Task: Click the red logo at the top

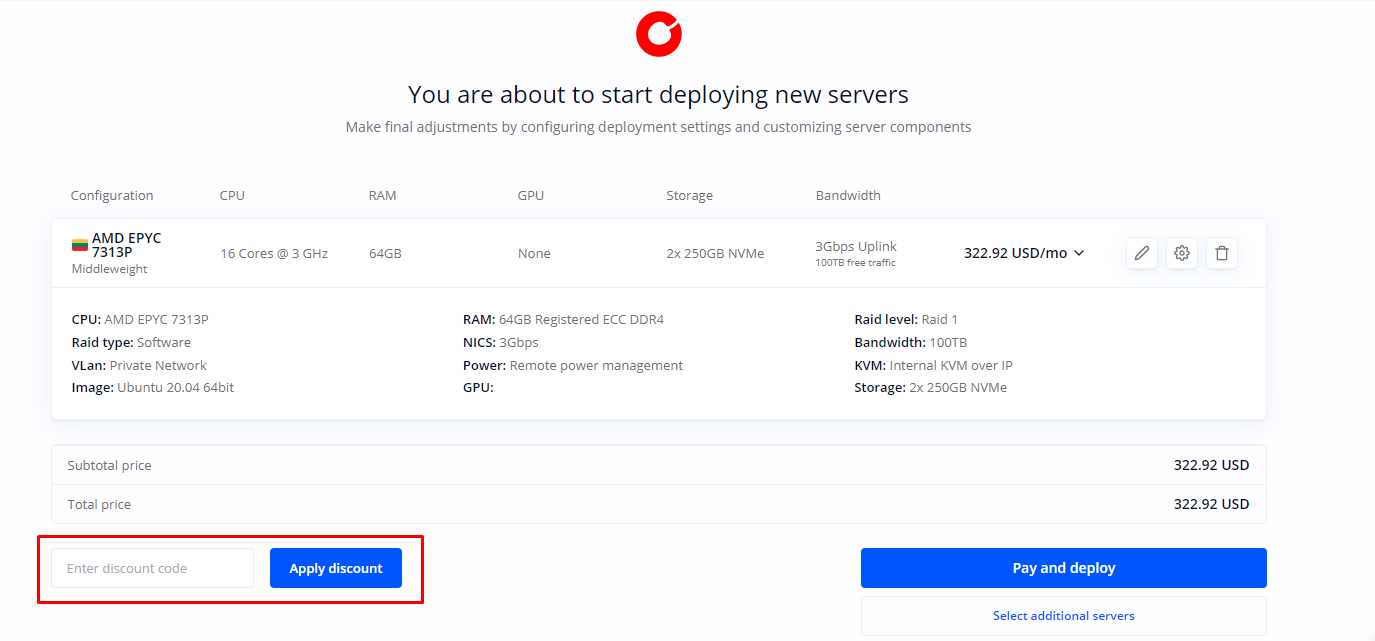Action: pyautogui.click(x=658, y=33)
